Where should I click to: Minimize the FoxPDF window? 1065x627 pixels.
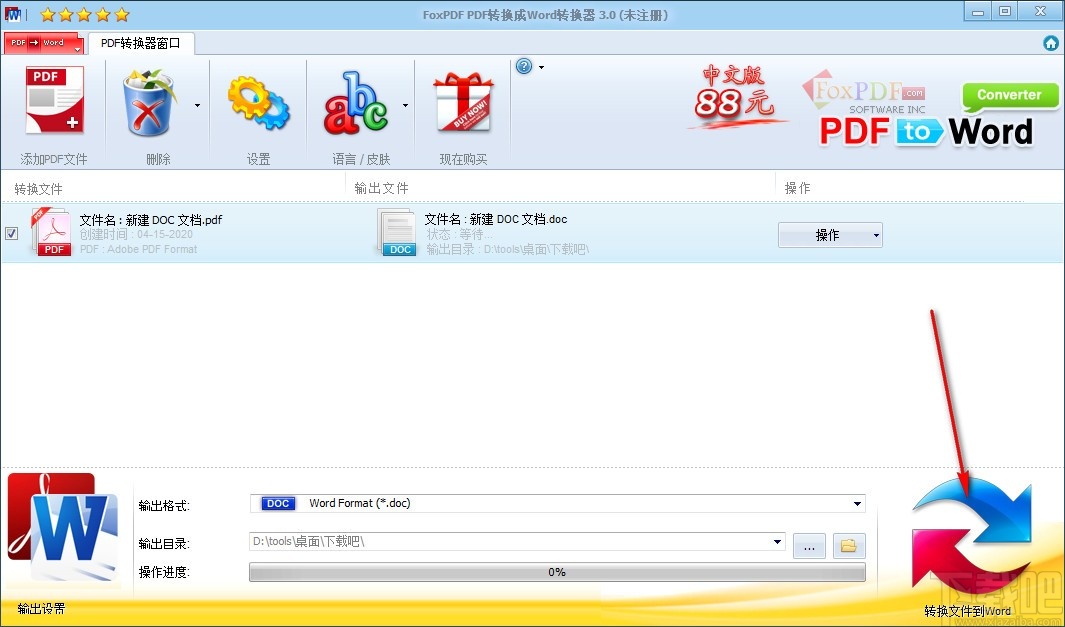[x=978, y=12]
